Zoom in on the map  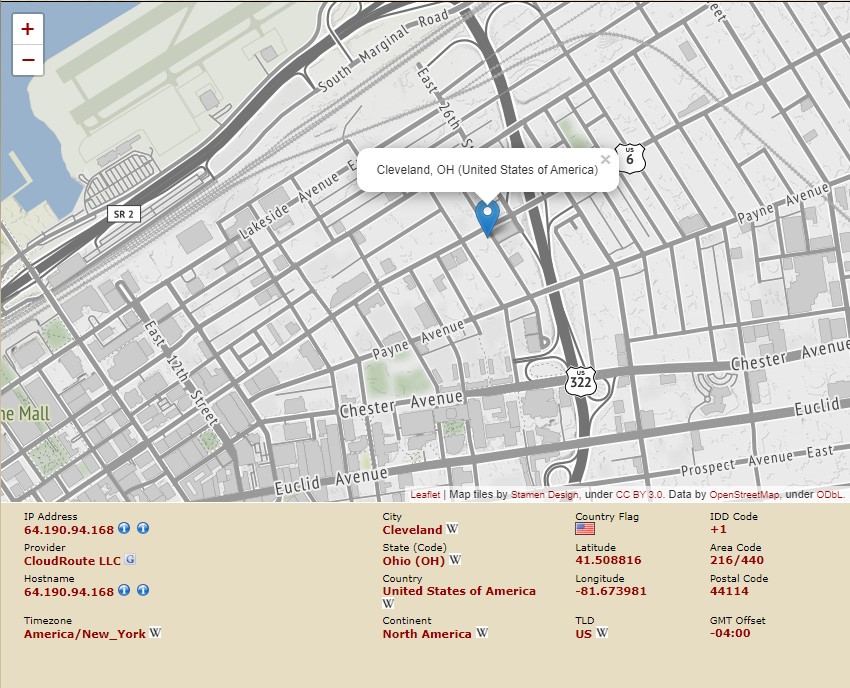[x=27, y=29]
